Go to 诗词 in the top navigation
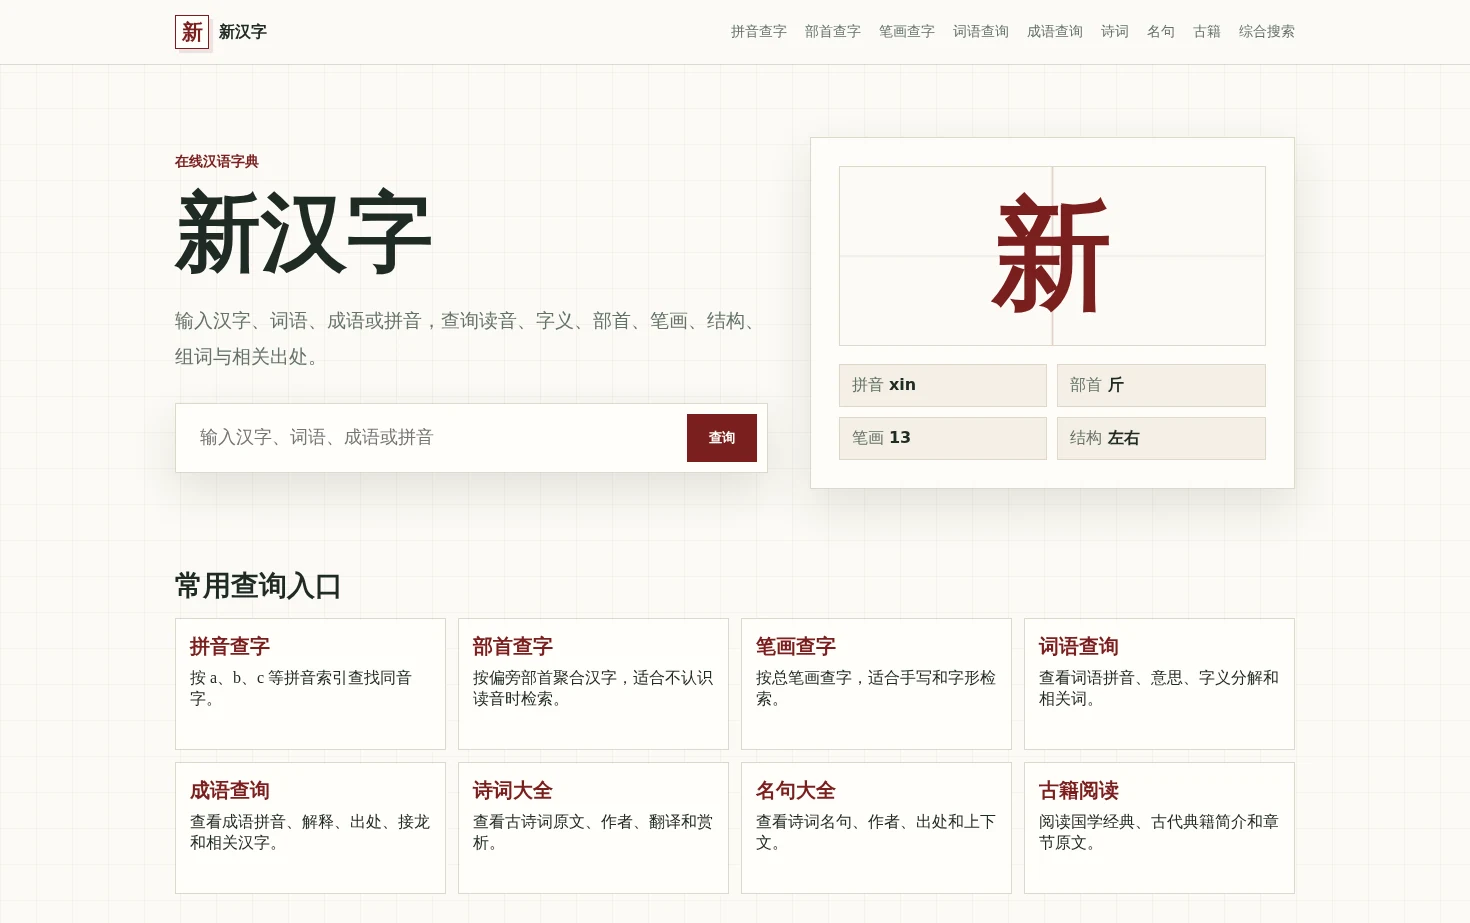1470x923 pixels. coord(1114,32)
